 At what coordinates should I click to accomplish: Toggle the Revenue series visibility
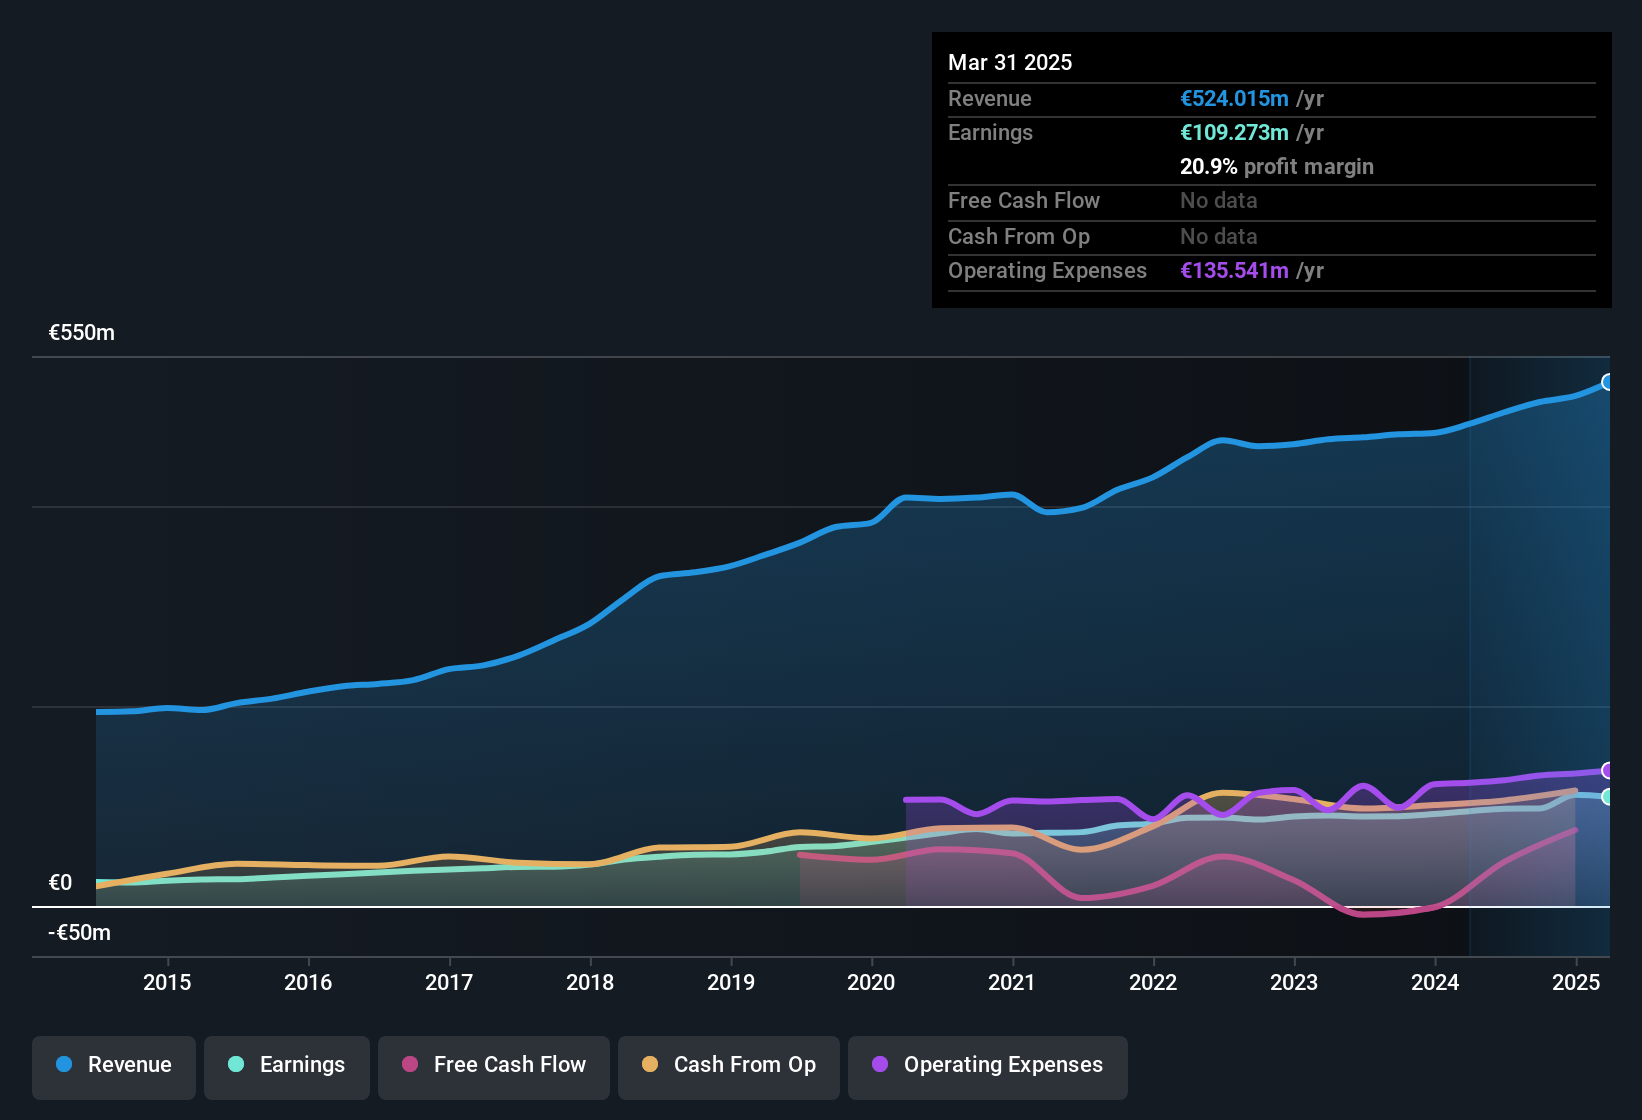tap(113, 1066)
